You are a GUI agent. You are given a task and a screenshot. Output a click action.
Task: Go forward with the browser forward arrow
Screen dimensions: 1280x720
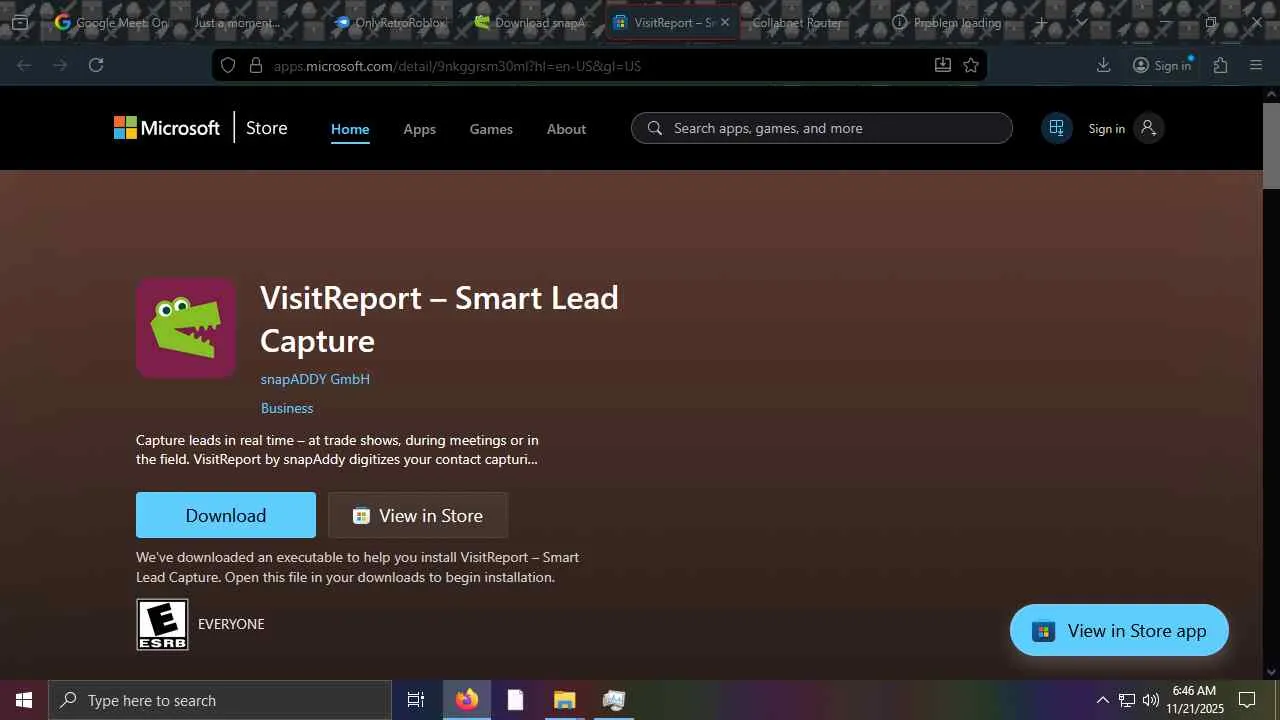[x=60, y=65]
